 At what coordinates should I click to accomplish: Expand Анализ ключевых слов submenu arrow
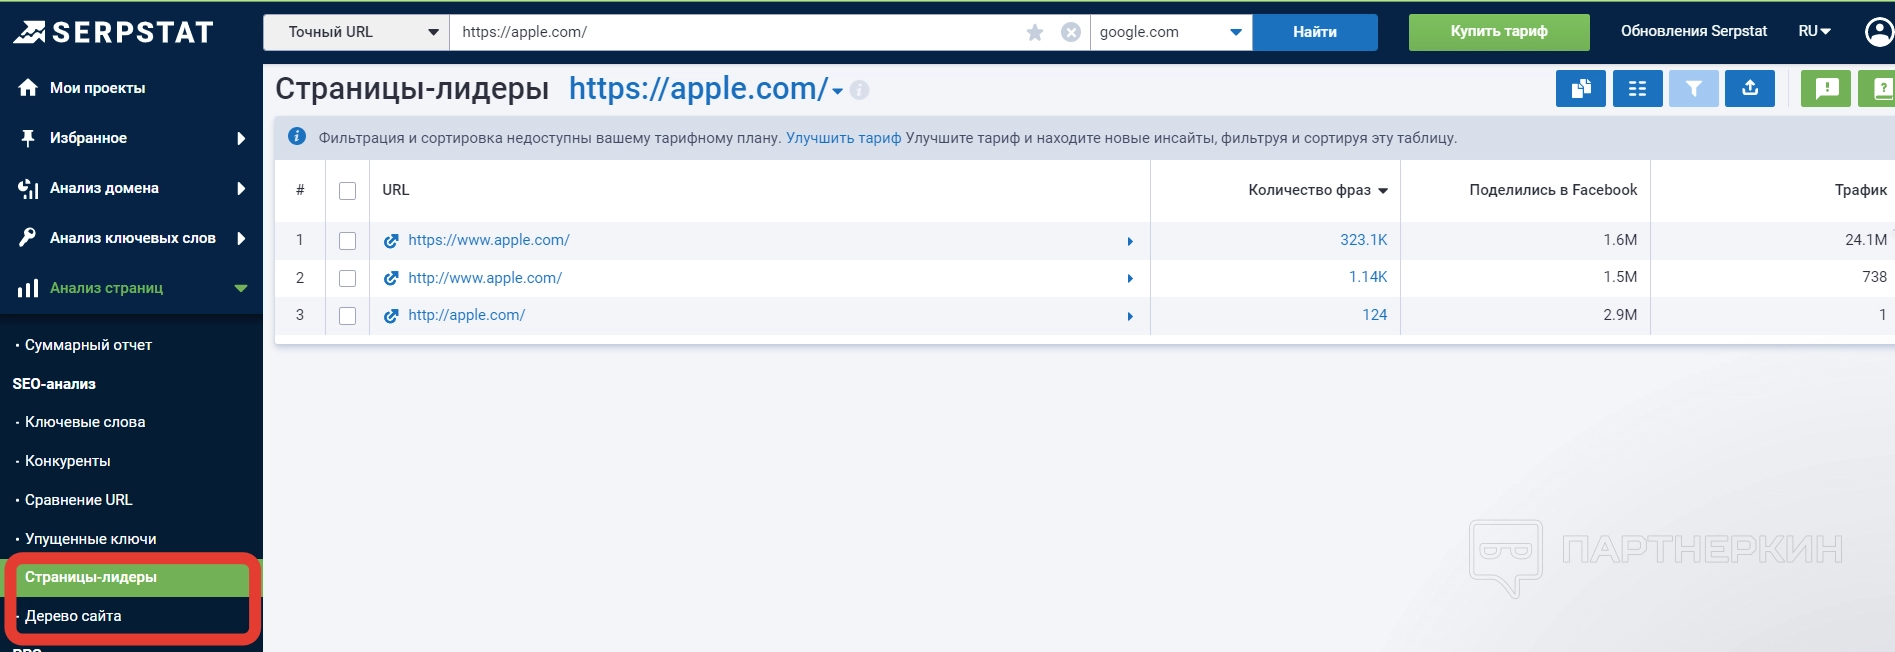point(241,238)
